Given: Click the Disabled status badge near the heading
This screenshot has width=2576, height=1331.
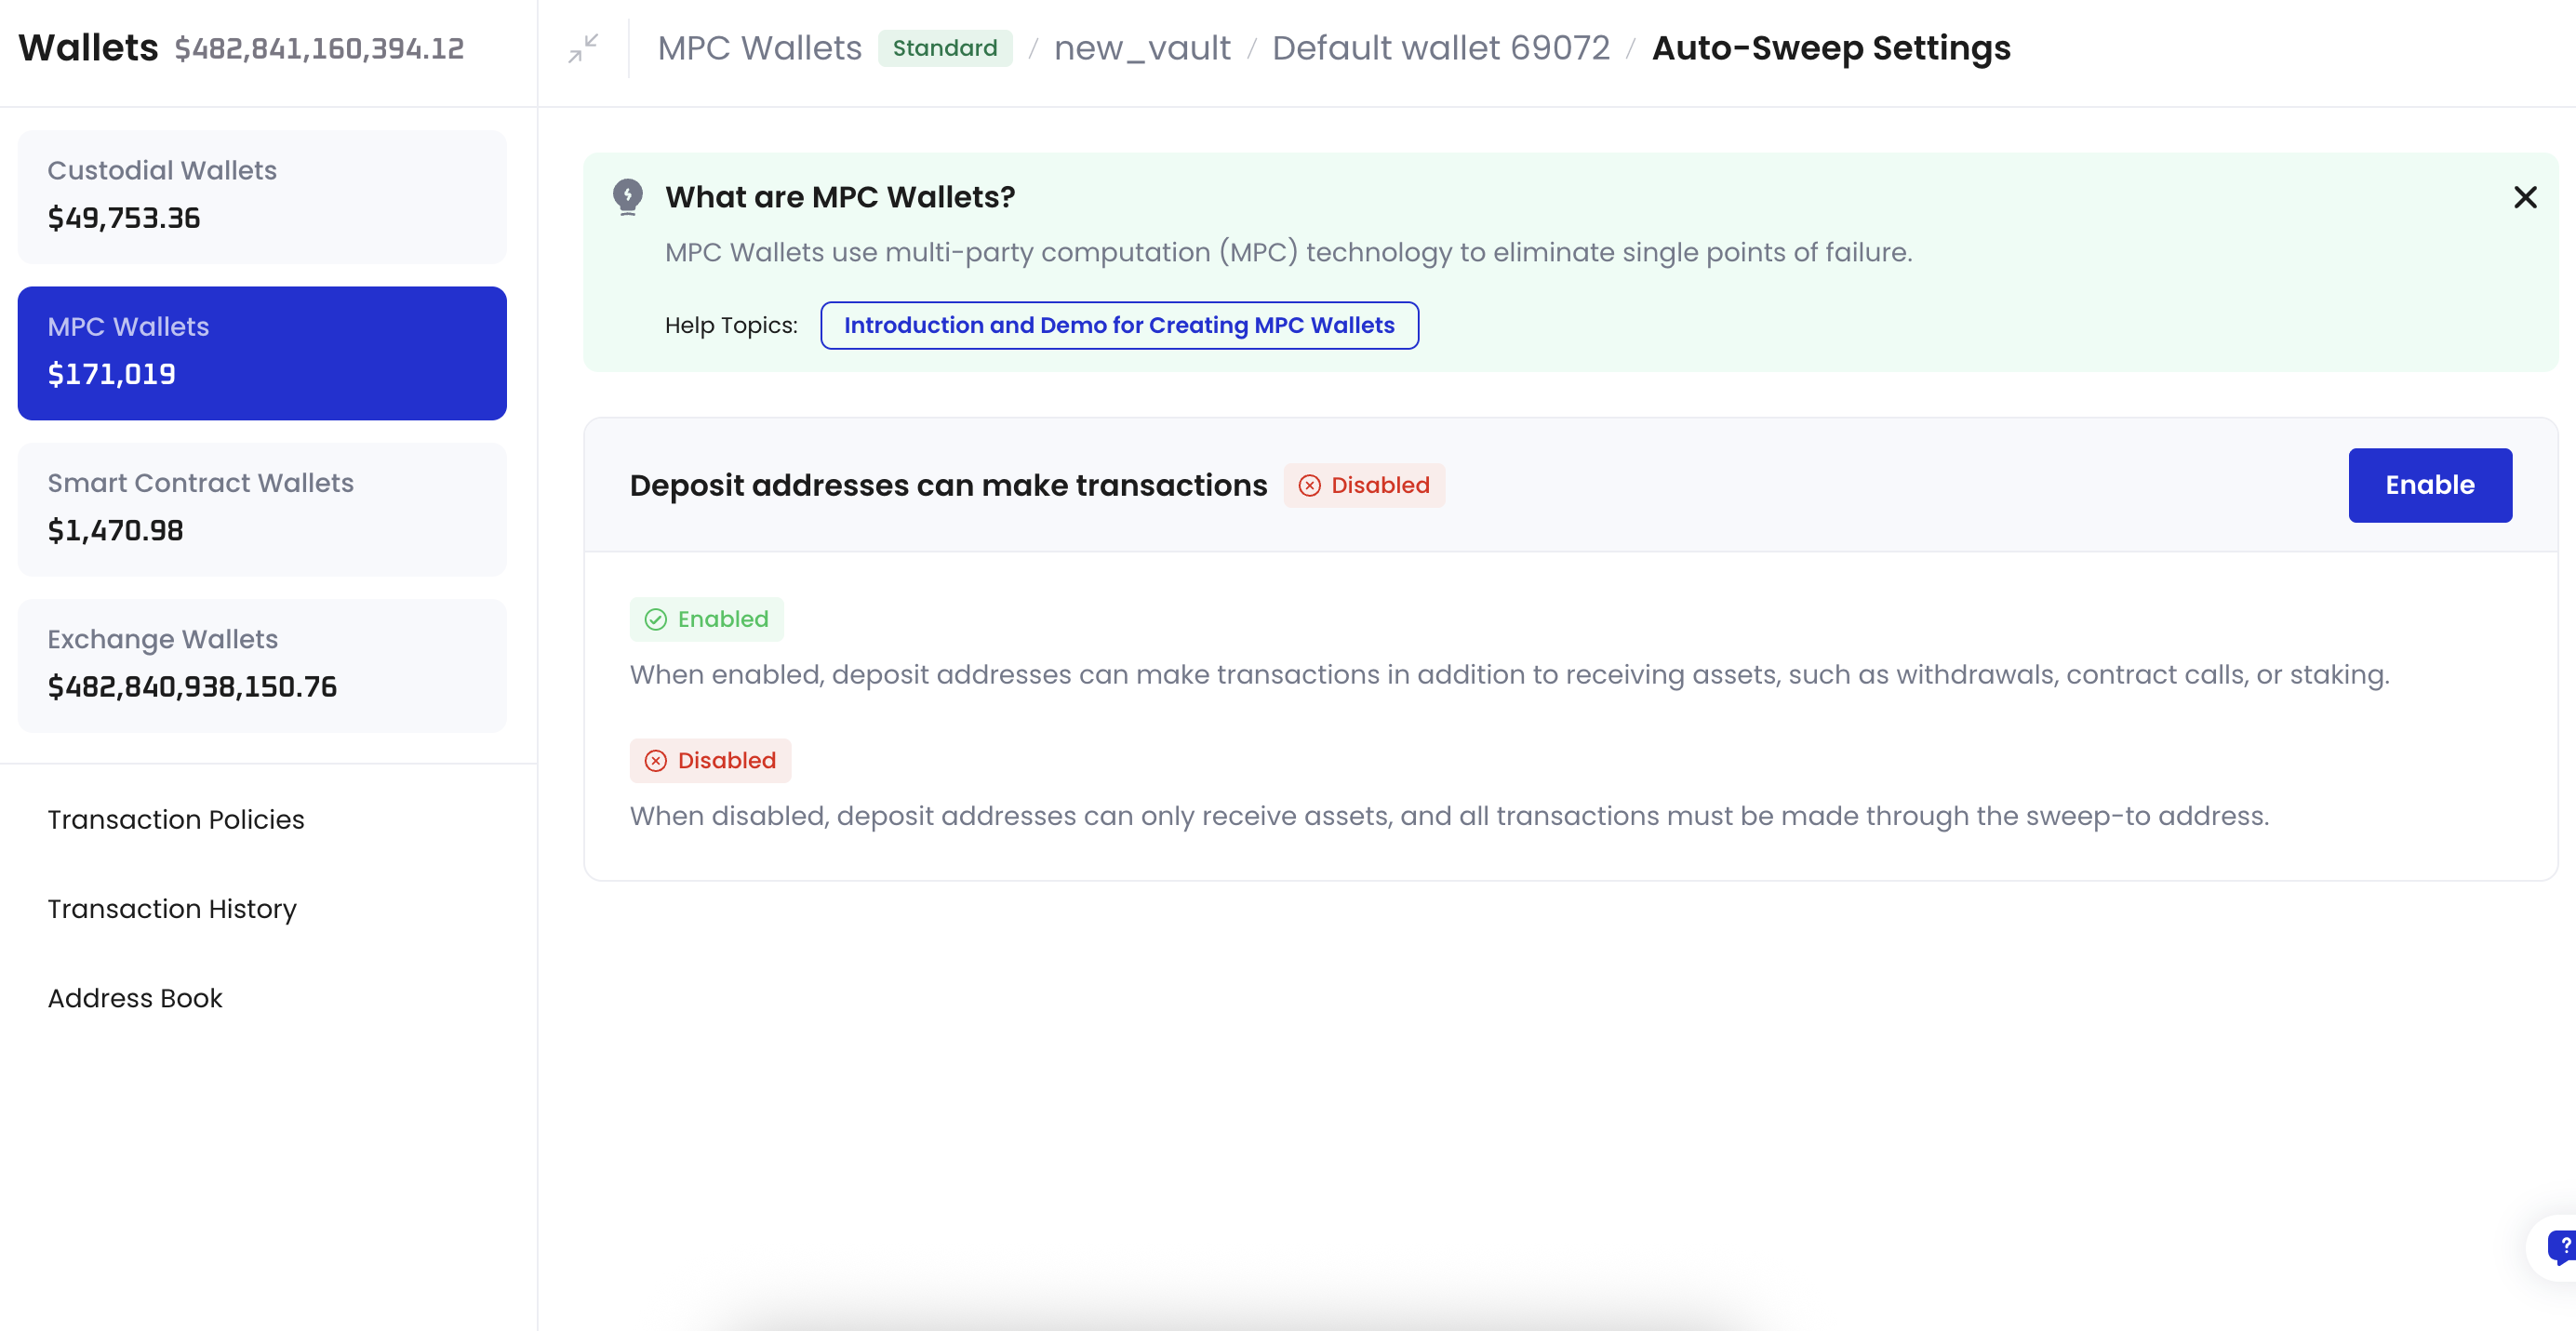Looking at the screenshot, I should pyautogui.click(x=1365, y=485).
